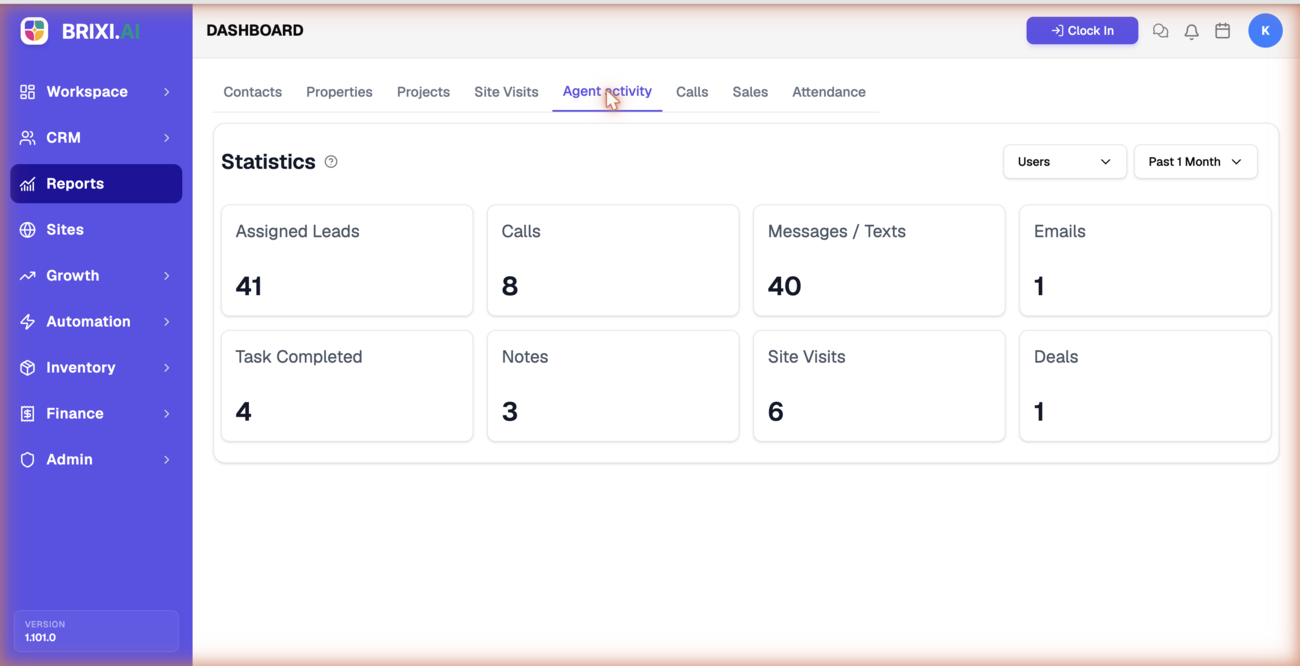The width and height of the screenshot is (1300, 666).
Task: Click the Statistics help question-mark icon
Action: coord(331,162)
